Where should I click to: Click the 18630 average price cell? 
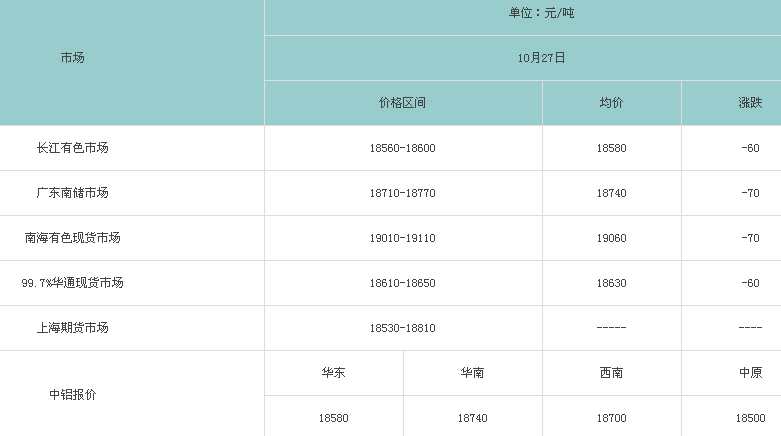tap(611, 283)
